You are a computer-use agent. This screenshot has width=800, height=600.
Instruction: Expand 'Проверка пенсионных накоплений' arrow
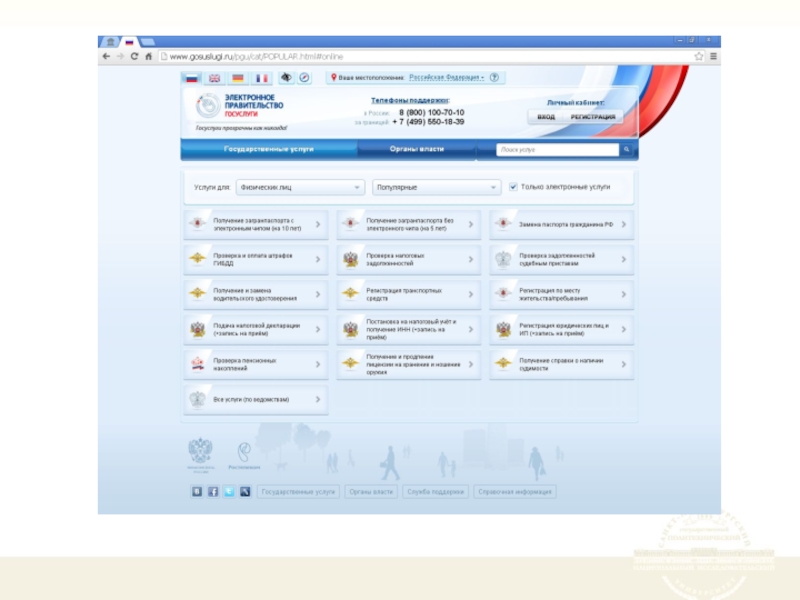318,364
